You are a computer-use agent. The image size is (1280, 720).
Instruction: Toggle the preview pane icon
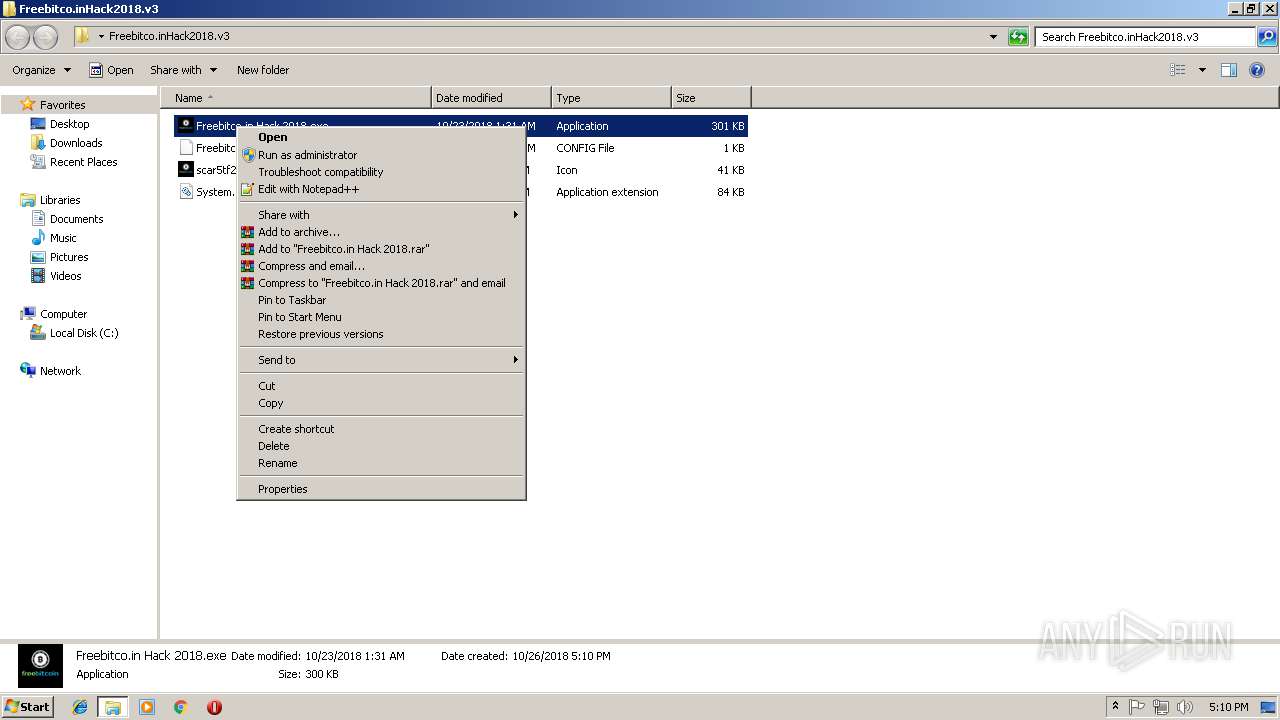coord(1229,70)
